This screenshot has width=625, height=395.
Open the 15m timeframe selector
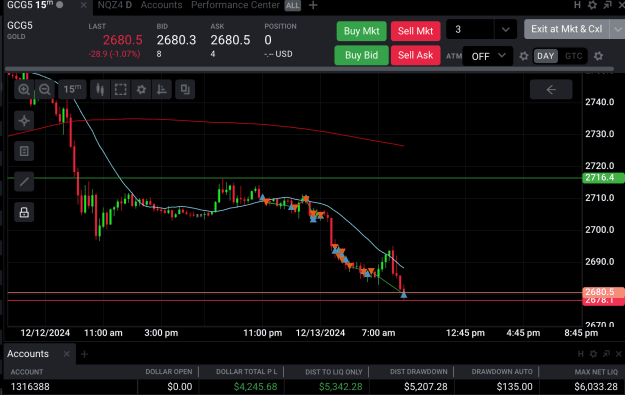[x=72, y=89]
